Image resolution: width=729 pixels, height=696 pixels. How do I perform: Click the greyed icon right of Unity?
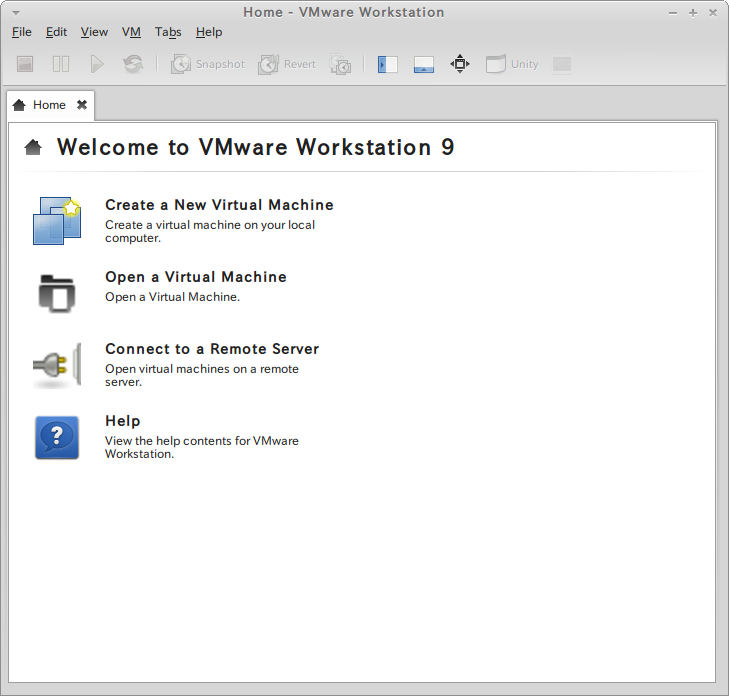[x=562, y=64]
